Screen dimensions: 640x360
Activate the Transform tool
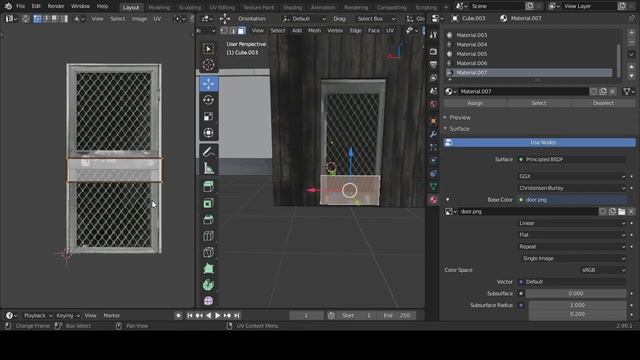pyautogui.click(x=208, y=133)
